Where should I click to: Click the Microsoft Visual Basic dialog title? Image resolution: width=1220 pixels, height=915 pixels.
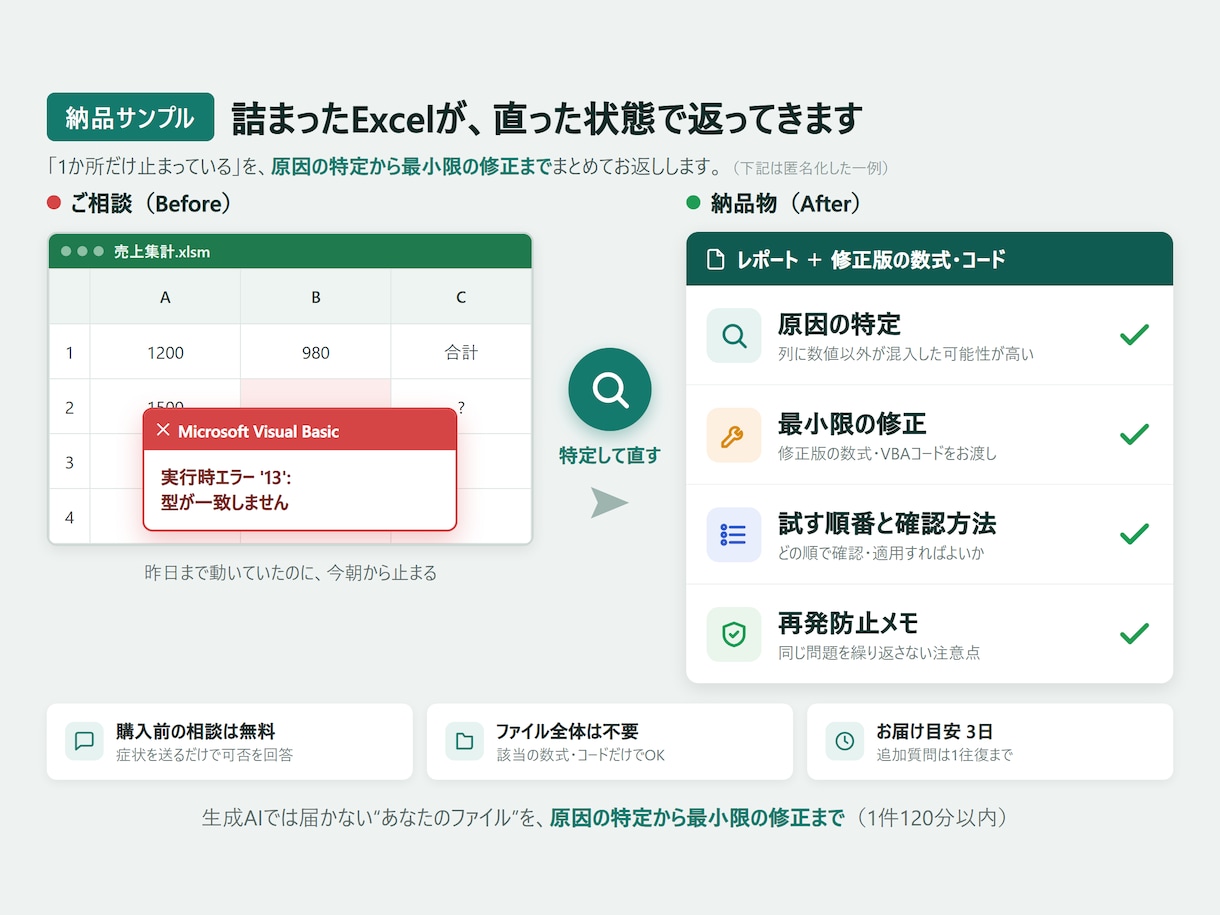coord(258,432)
